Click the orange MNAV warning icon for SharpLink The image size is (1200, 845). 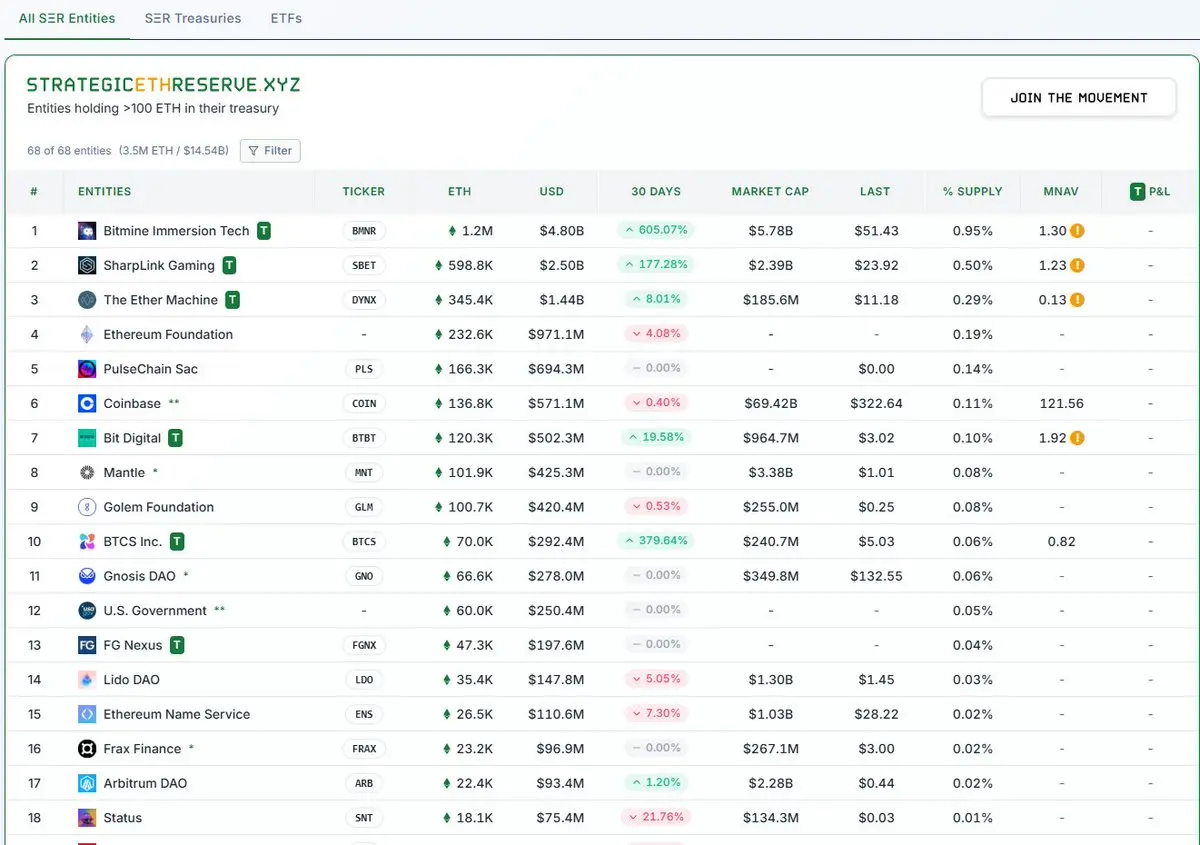(1078, 266)
